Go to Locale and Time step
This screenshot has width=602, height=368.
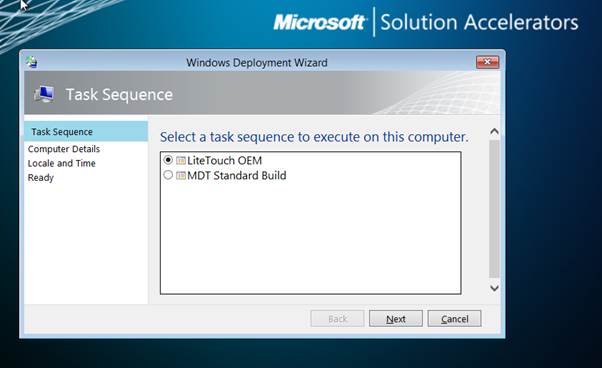[x=61, y=163]
